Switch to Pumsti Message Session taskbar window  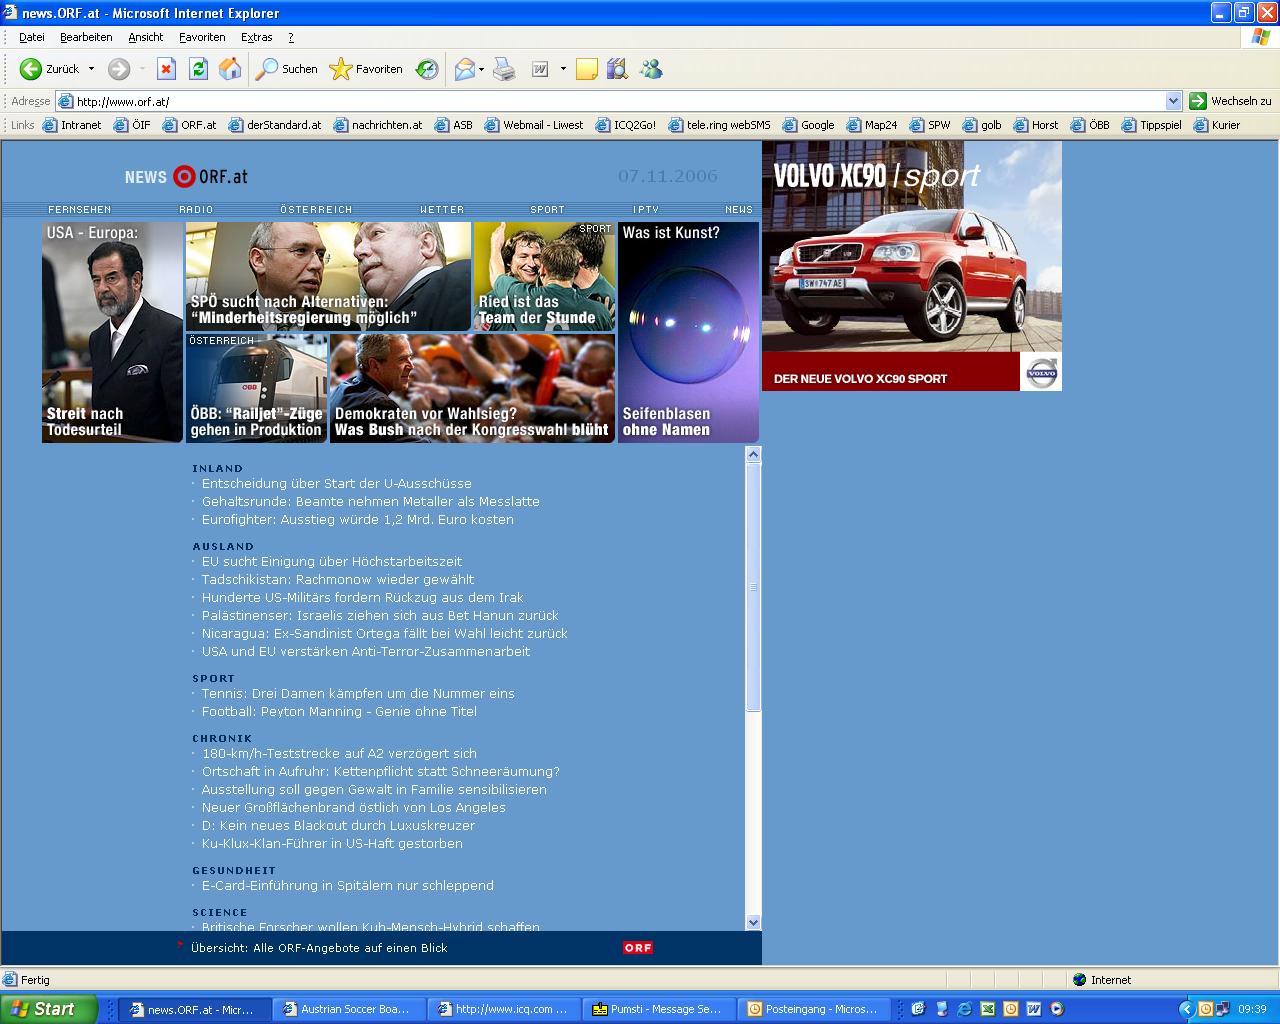[658, 1009]
